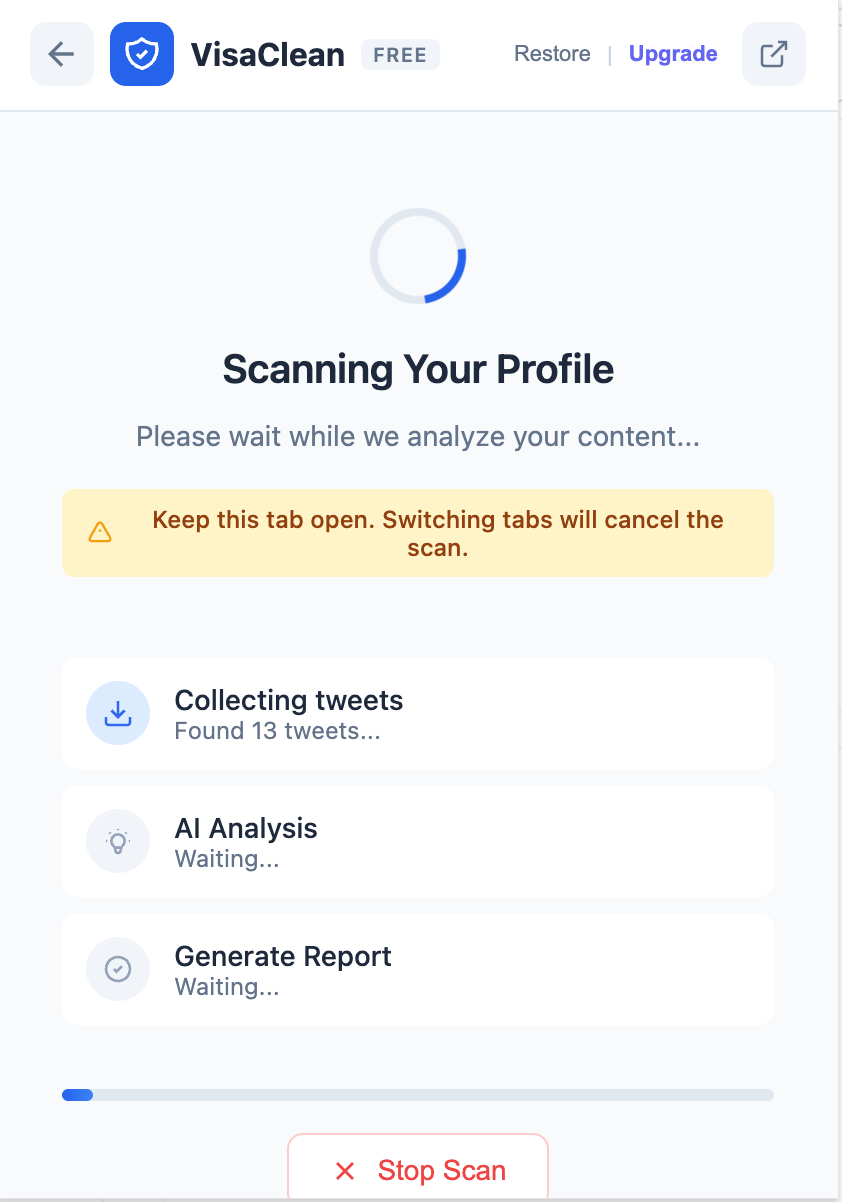Open the Restore link

click(x=552, y=54)
